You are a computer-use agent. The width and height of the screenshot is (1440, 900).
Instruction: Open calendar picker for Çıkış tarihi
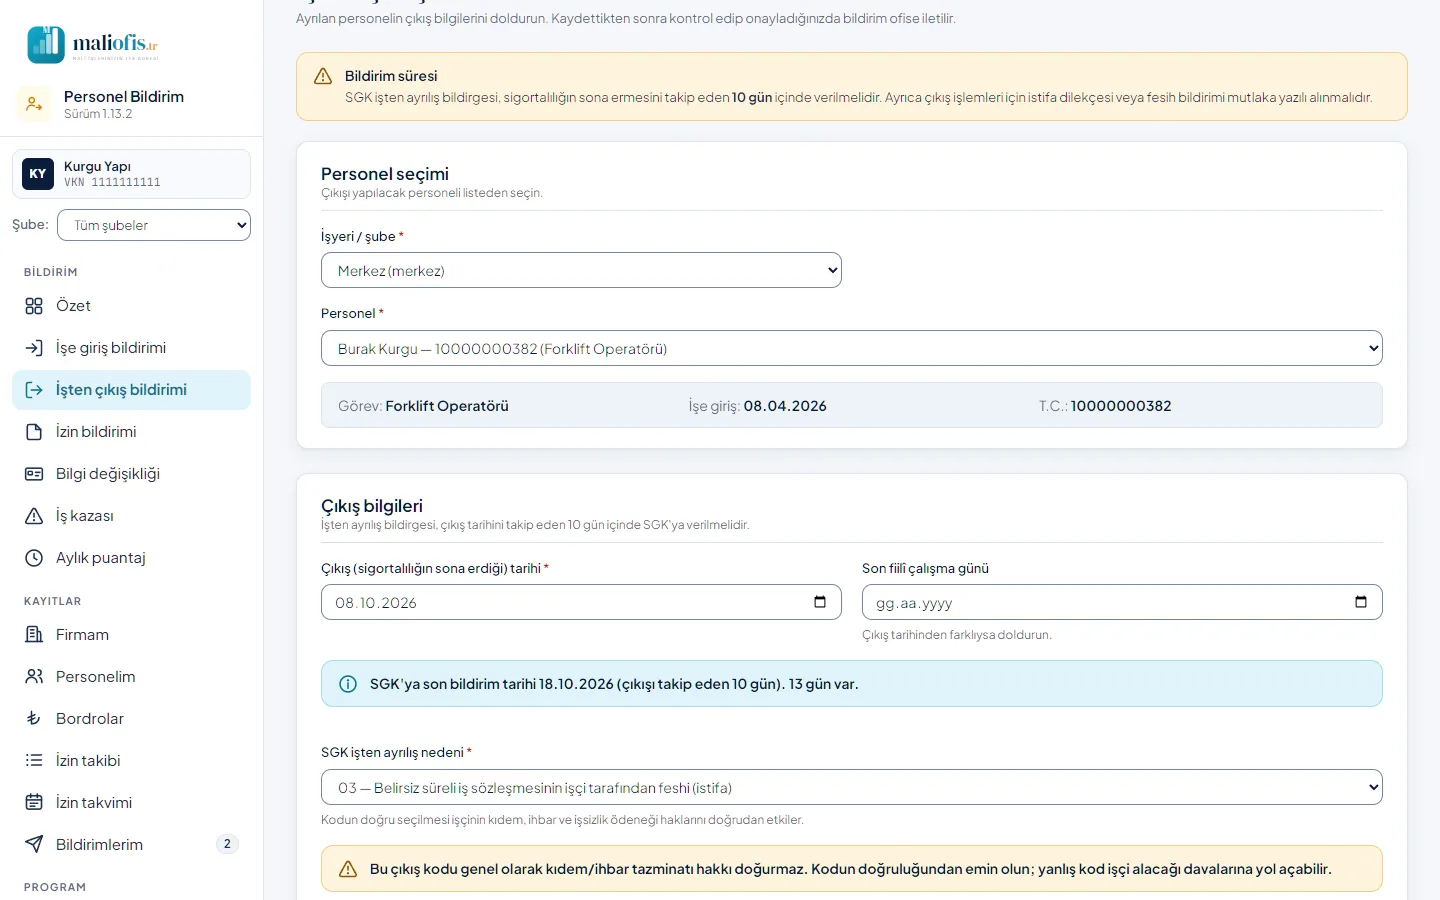[x=820, y=602]
